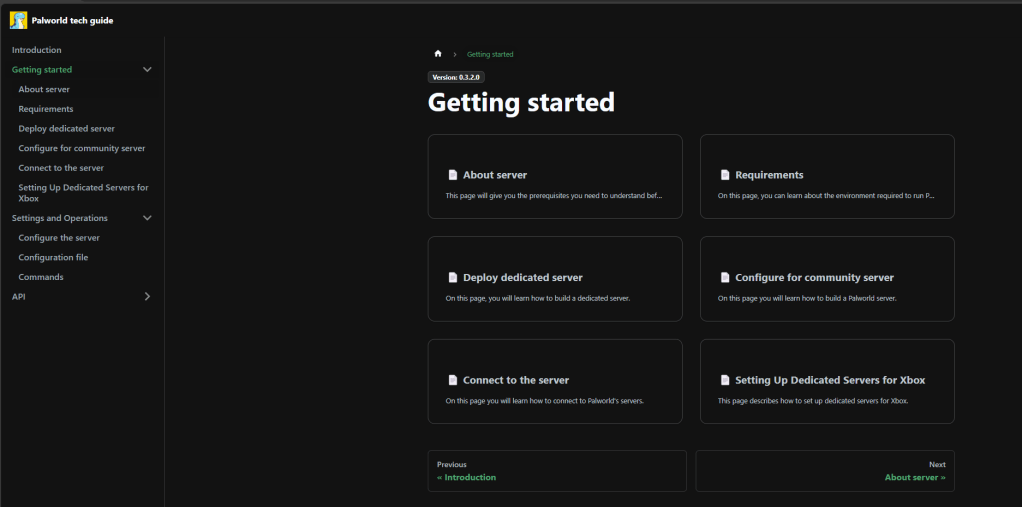This screenshot has height=507, width=1022.
Task: Expand the API sidebar category
Action: point(147,297)
